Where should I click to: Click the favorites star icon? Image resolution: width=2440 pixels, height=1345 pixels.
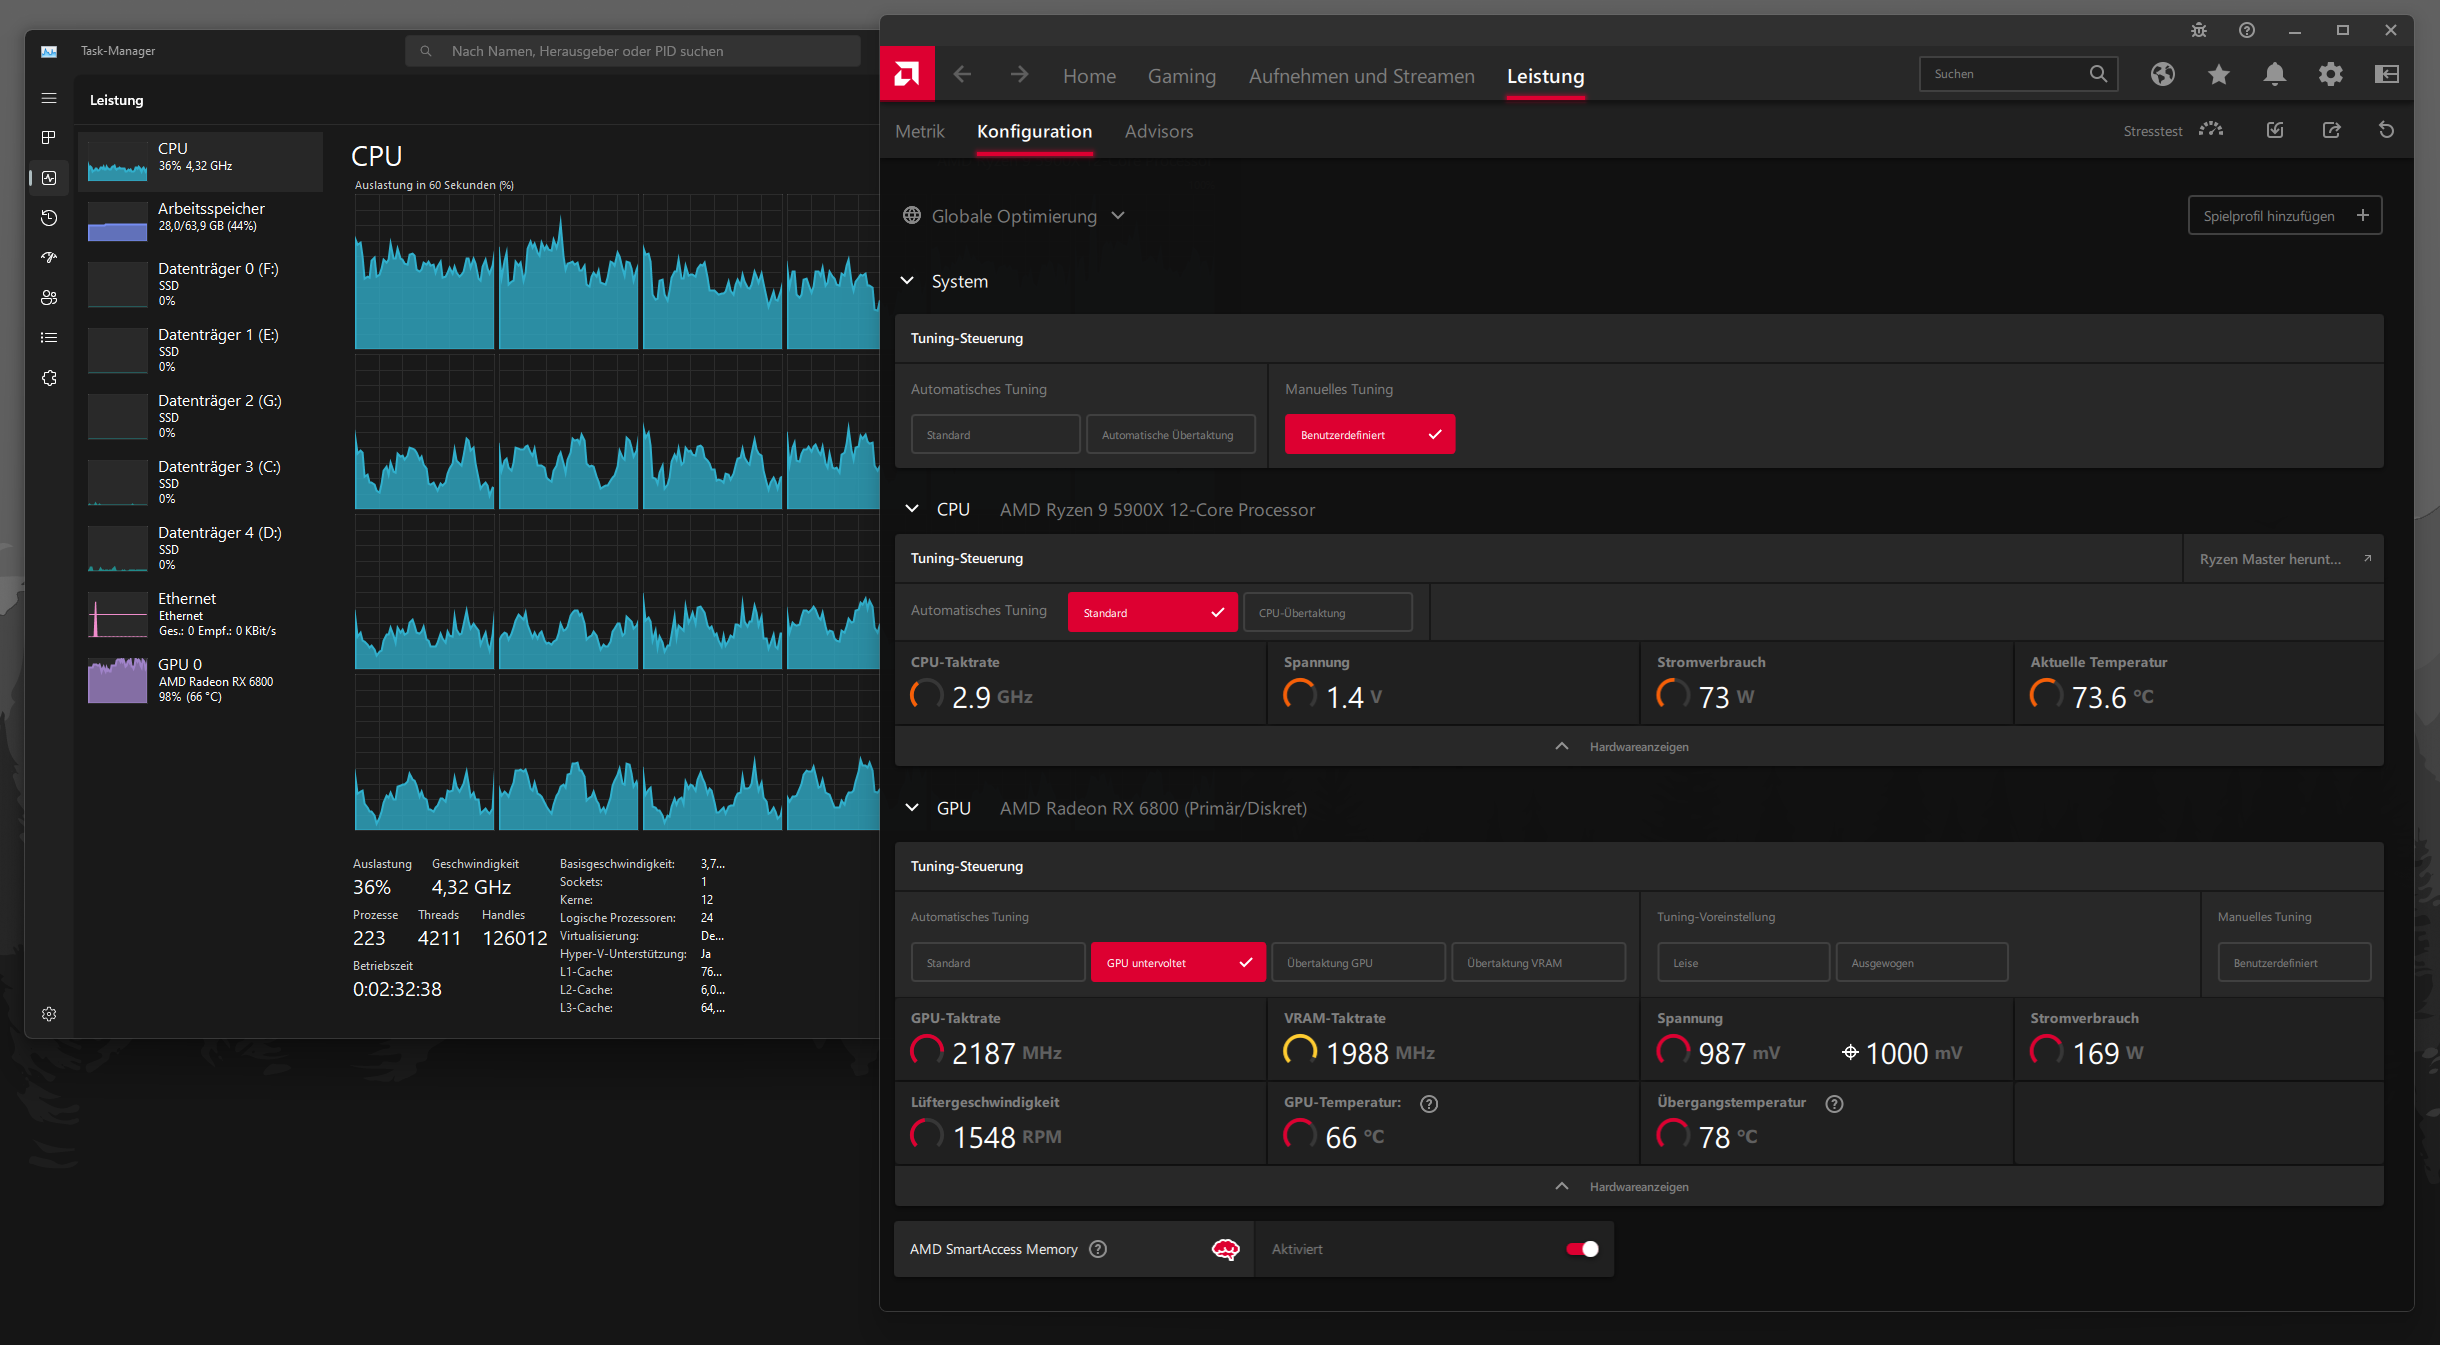tap(2218, 74)
